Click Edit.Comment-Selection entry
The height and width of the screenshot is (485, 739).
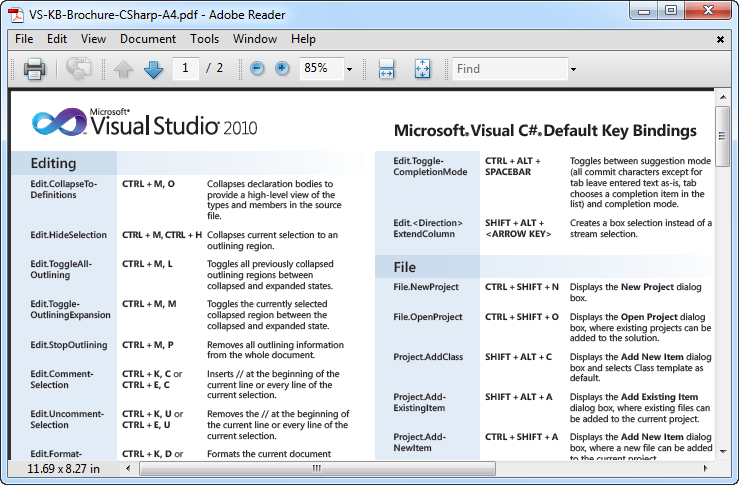coord(62,379)
